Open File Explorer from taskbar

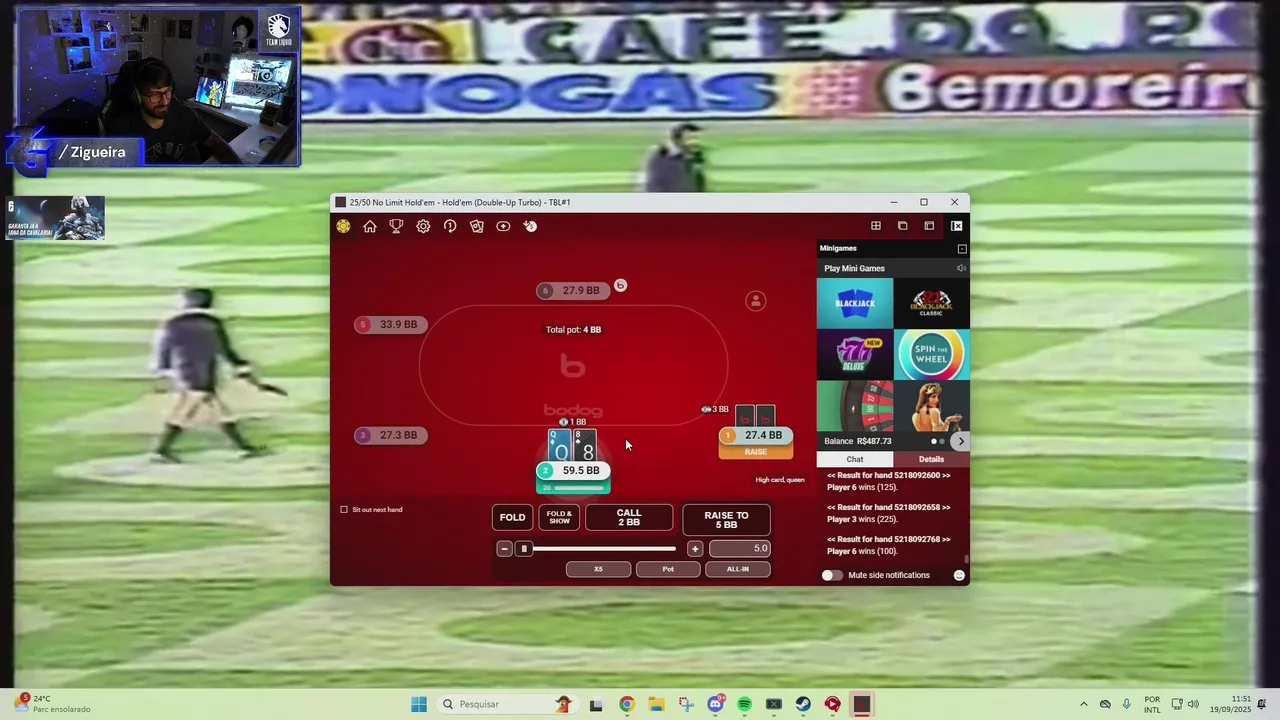click(x=656, y=704)
